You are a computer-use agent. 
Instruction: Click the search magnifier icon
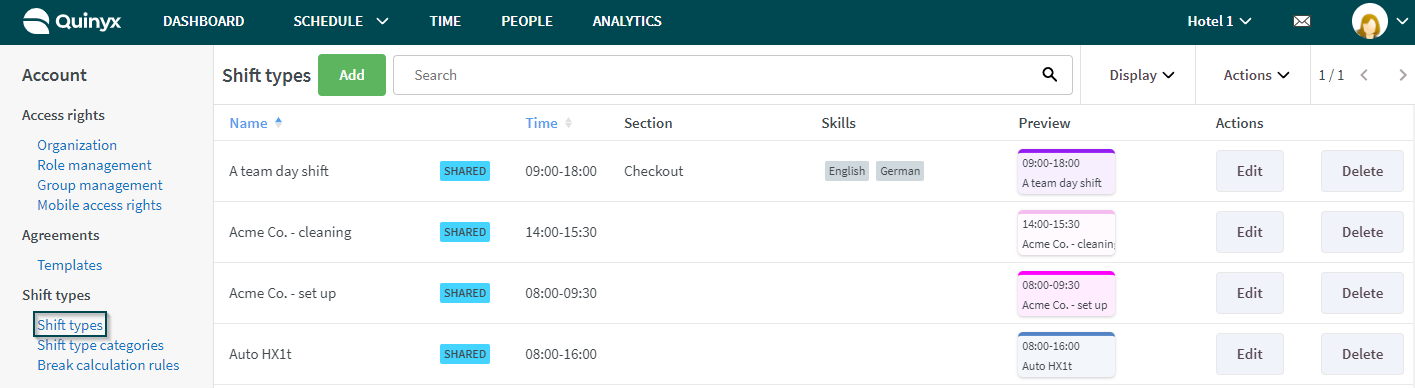1049,74
